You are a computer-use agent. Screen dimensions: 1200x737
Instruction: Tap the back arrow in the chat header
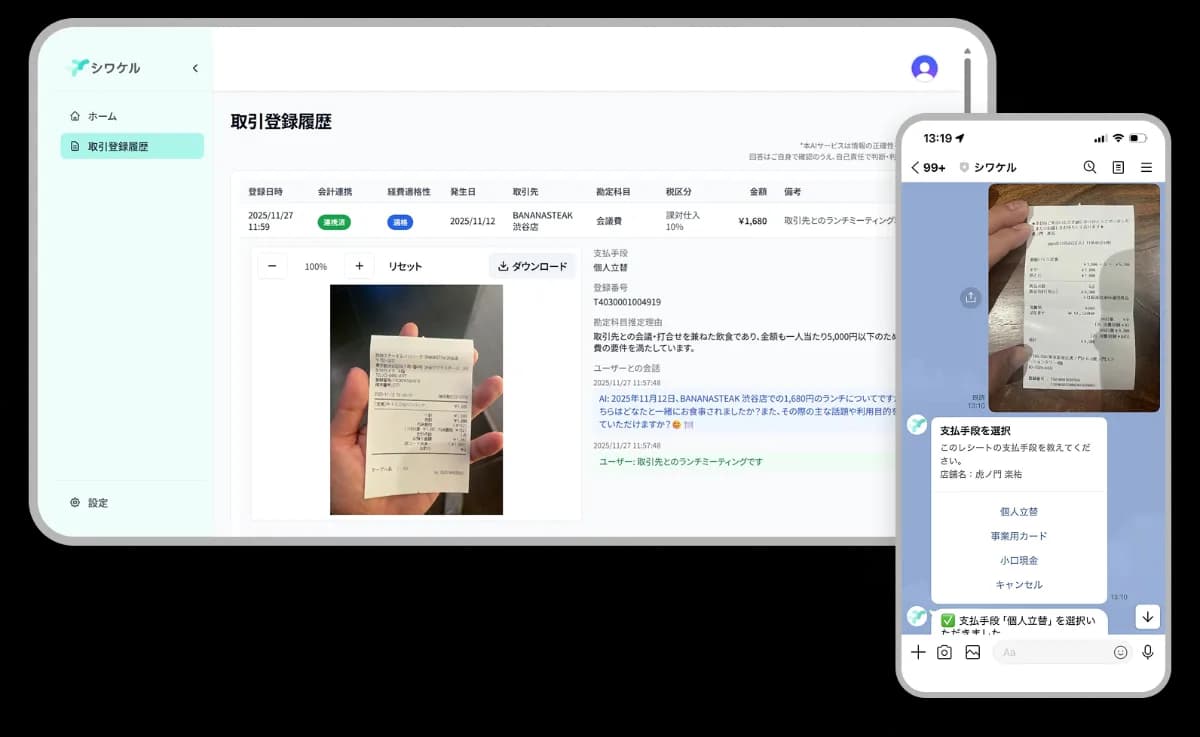(915, 167)
